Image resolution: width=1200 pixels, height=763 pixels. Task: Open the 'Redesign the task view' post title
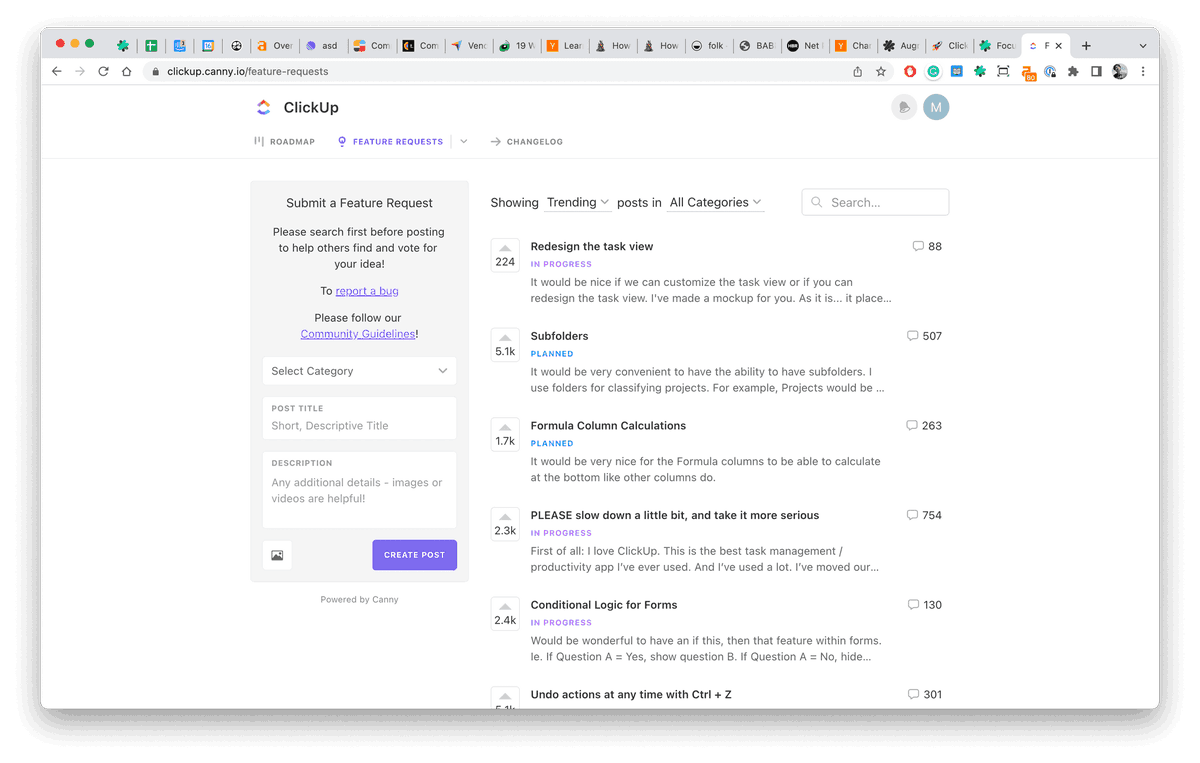click(x=592, y=246)
